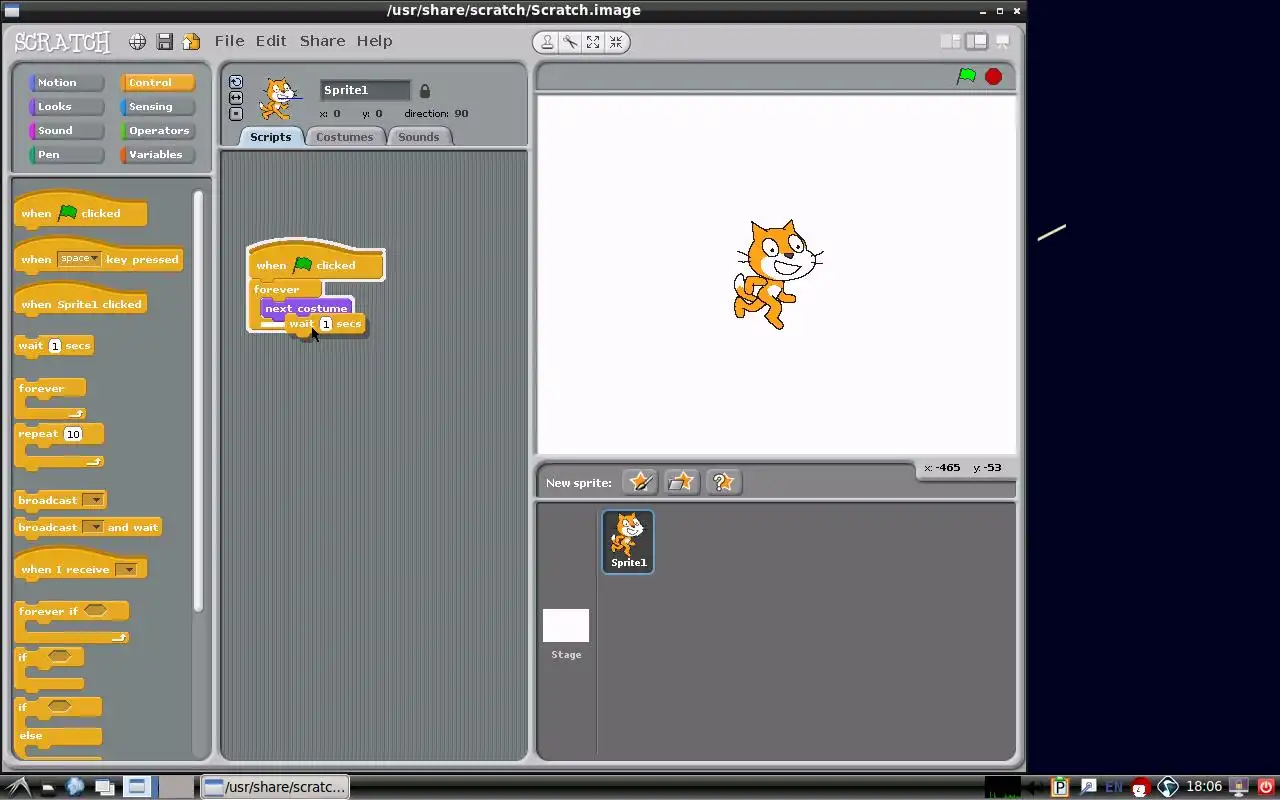Get a surprise sprite

(x=723, y=482)
